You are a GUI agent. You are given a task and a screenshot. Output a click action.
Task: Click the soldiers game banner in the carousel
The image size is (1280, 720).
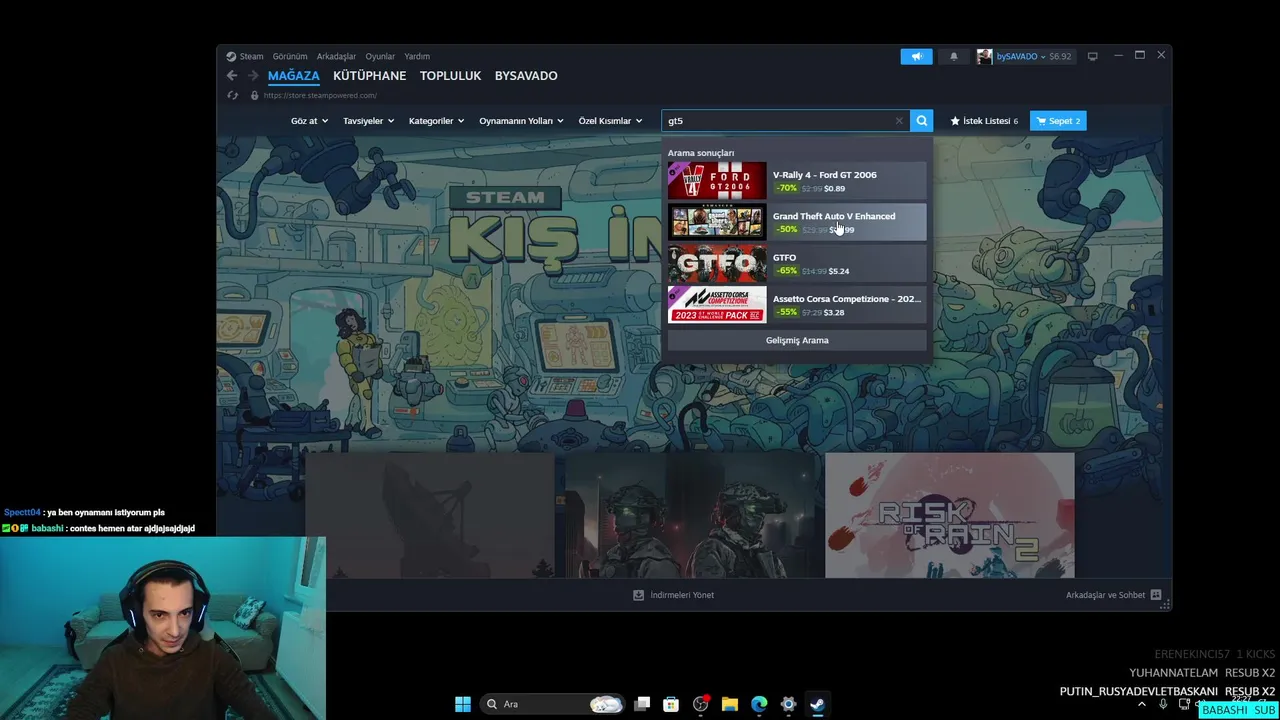(x=690, y=515)
